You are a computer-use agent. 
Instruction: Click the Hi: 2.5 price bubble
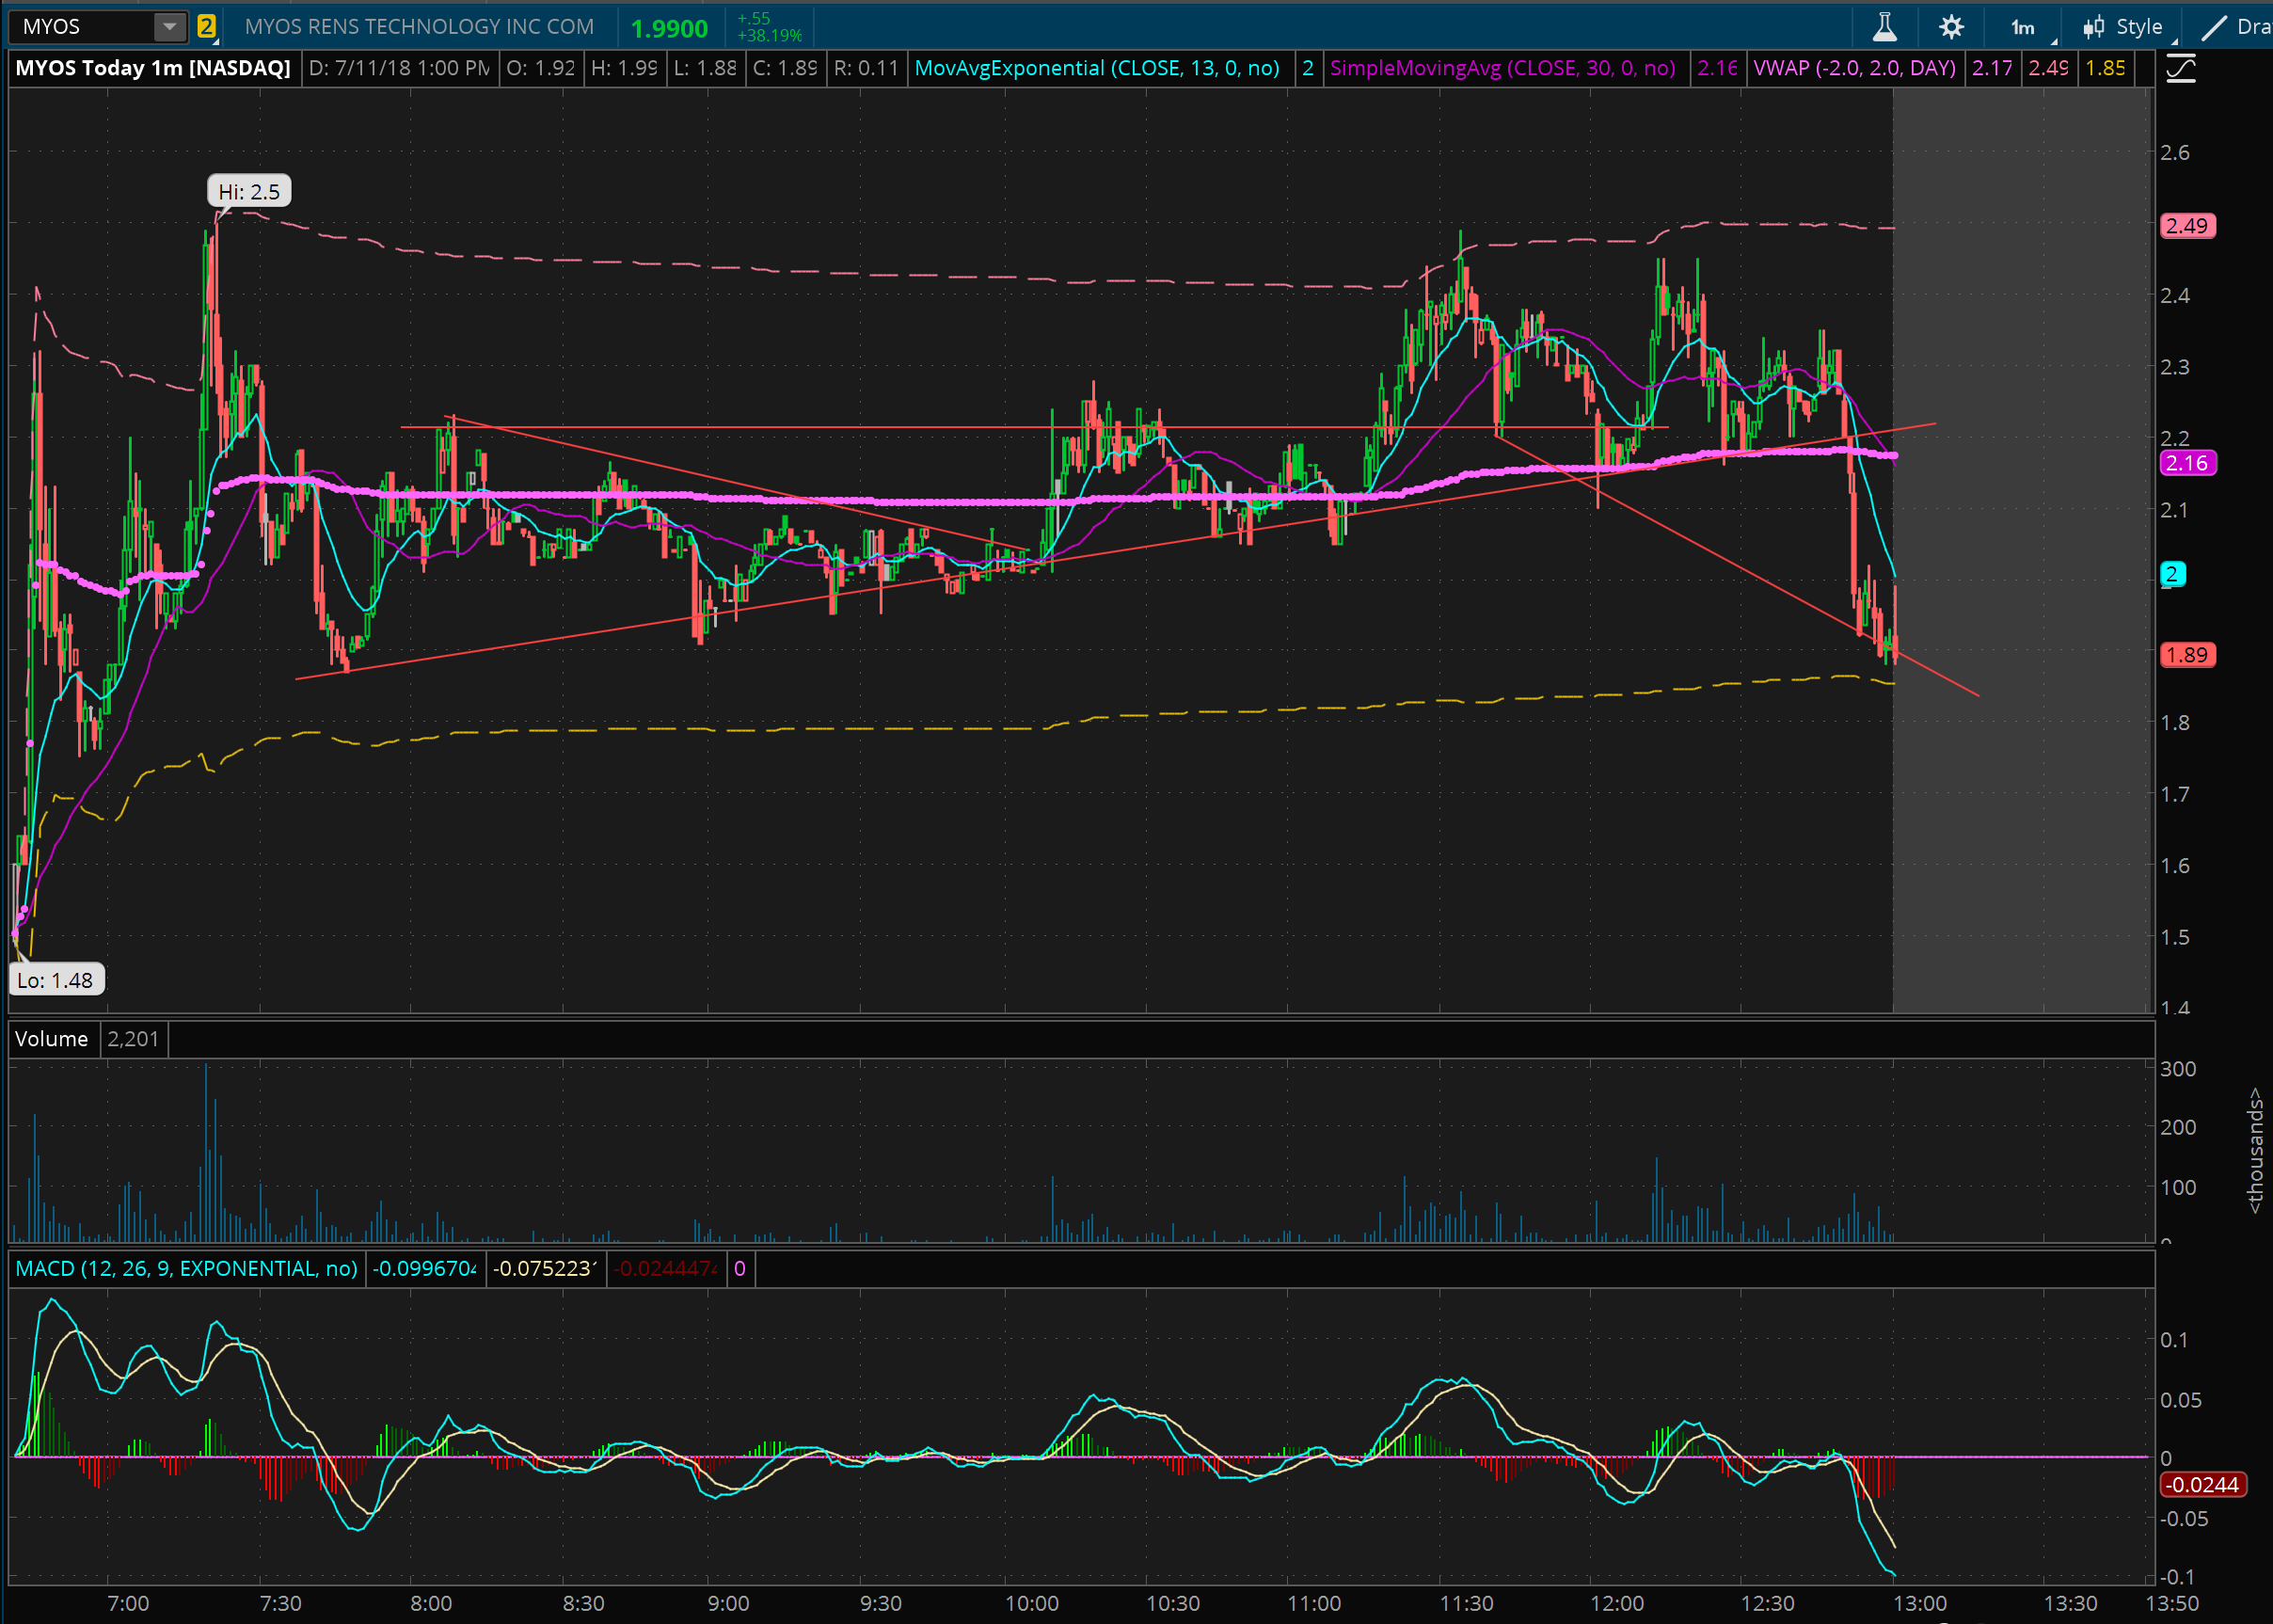point(249,192)
